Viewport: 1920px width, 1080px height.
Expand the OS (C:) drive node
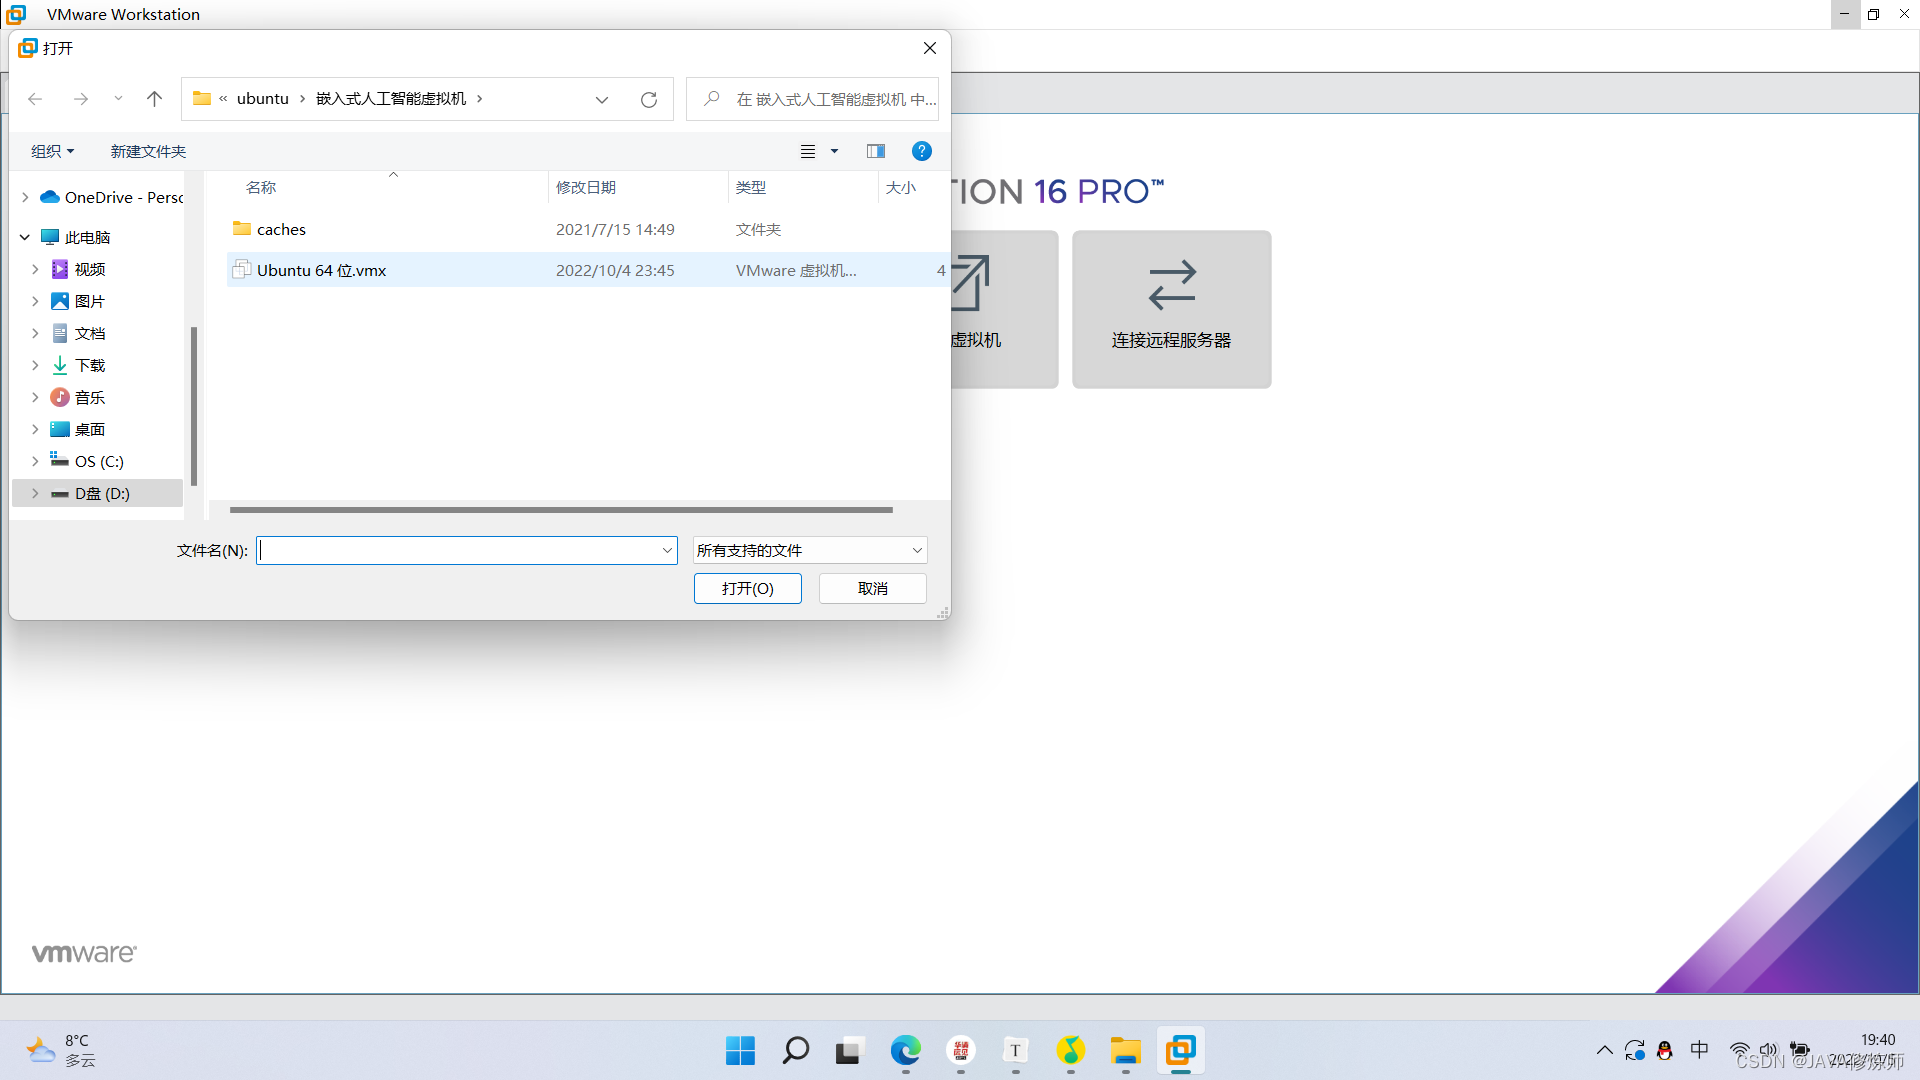click(35, 461)
